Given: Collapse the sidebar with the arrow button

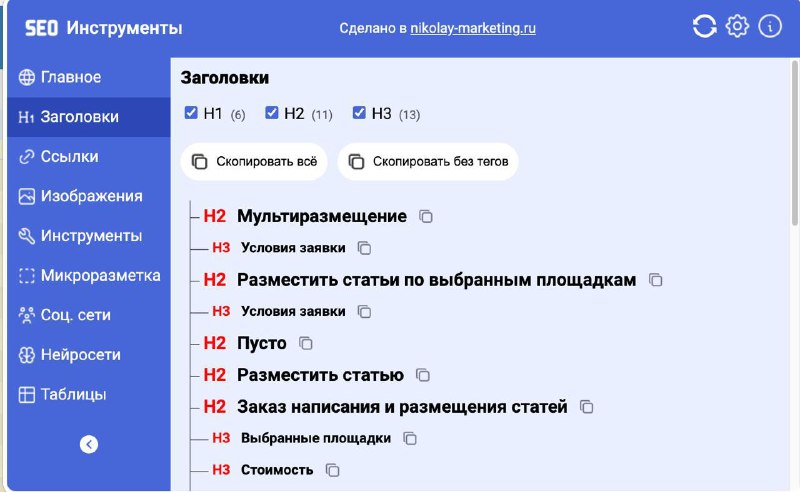Looking at the screenshot, I should (x=89, y=444).
